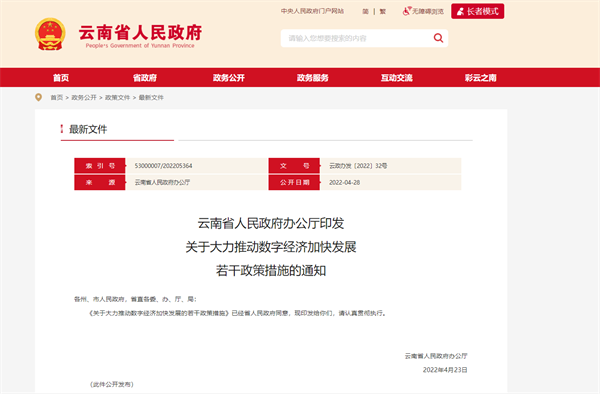Viewport: 600px width, 394px height.
Task: Open the 政务公开 menu
Action: click(x=229, y=78)
